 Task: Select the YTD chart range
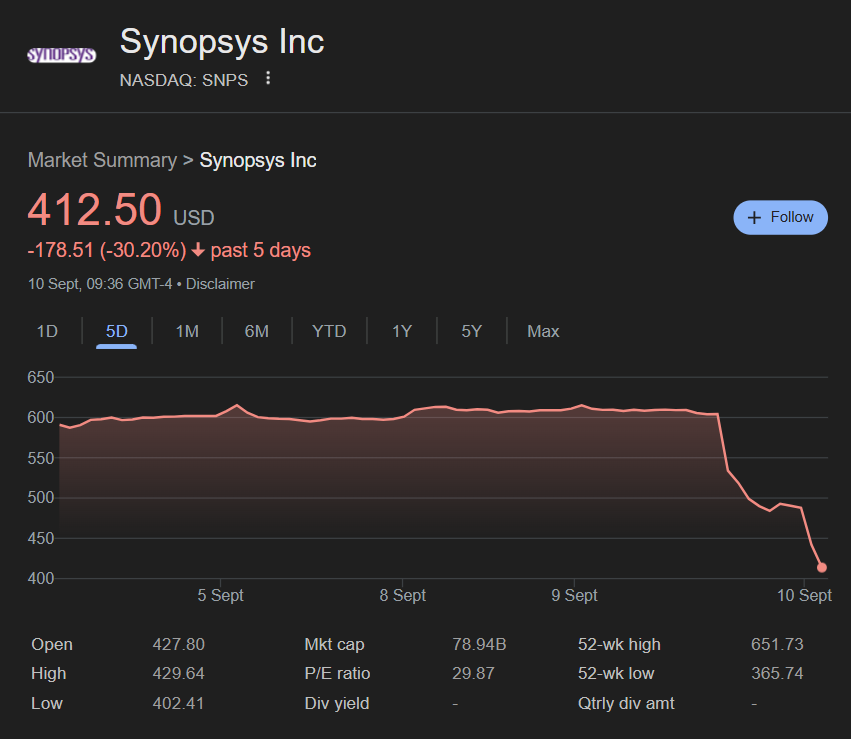329,331
